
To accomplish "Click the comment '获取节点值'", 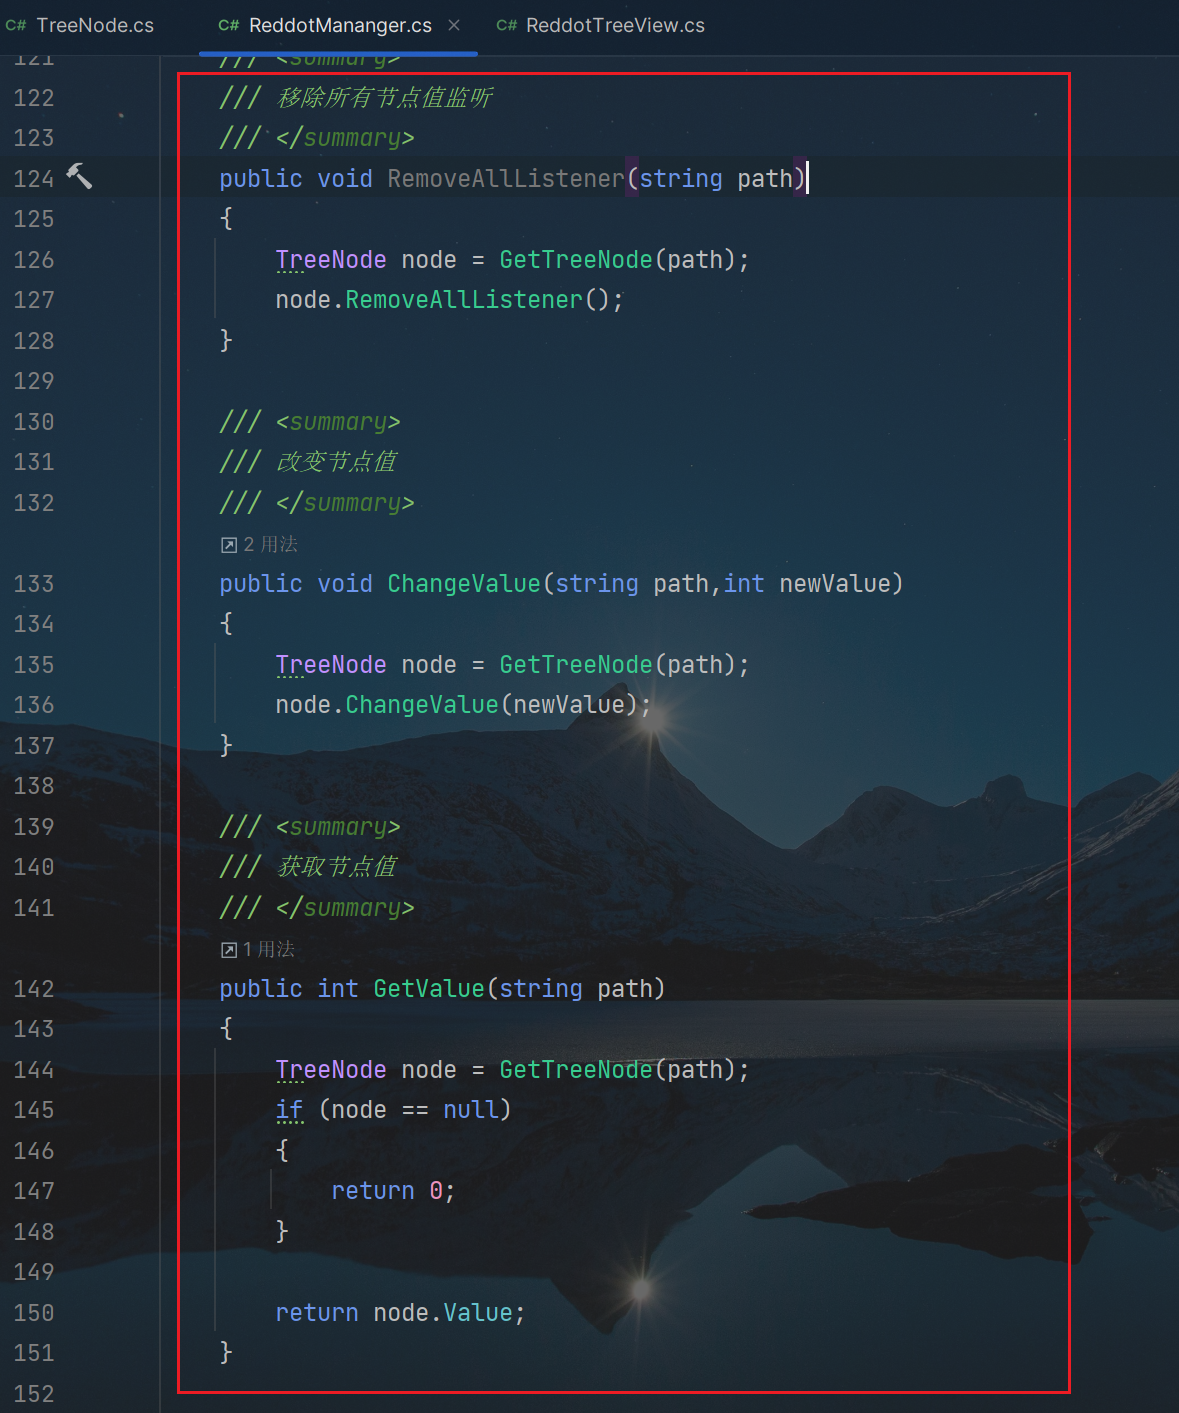I will [x=337, y=866].
